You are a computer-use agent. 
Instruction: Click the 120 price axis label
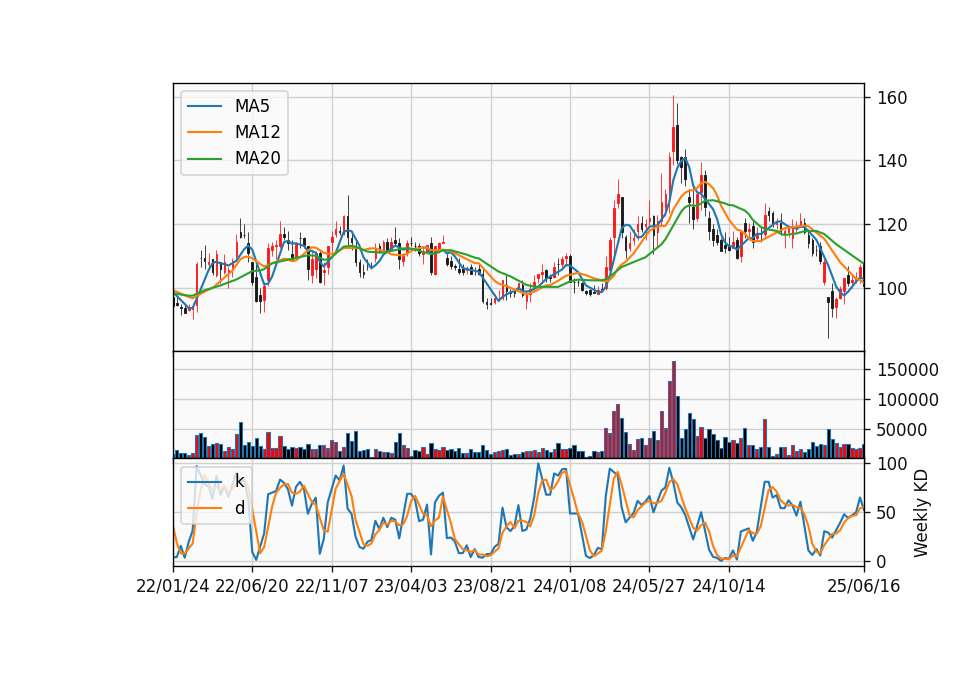(x=892, y=225)
